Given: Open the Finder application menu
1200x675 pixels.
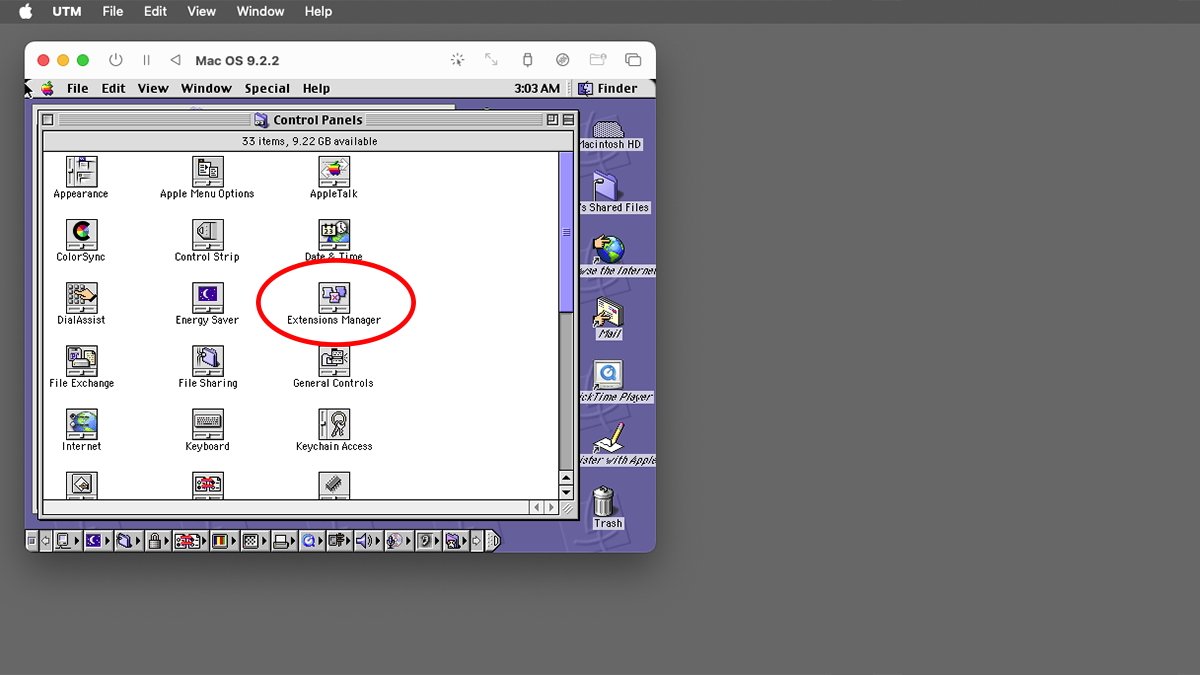Looking at the screenshot, I should [608, 88].
